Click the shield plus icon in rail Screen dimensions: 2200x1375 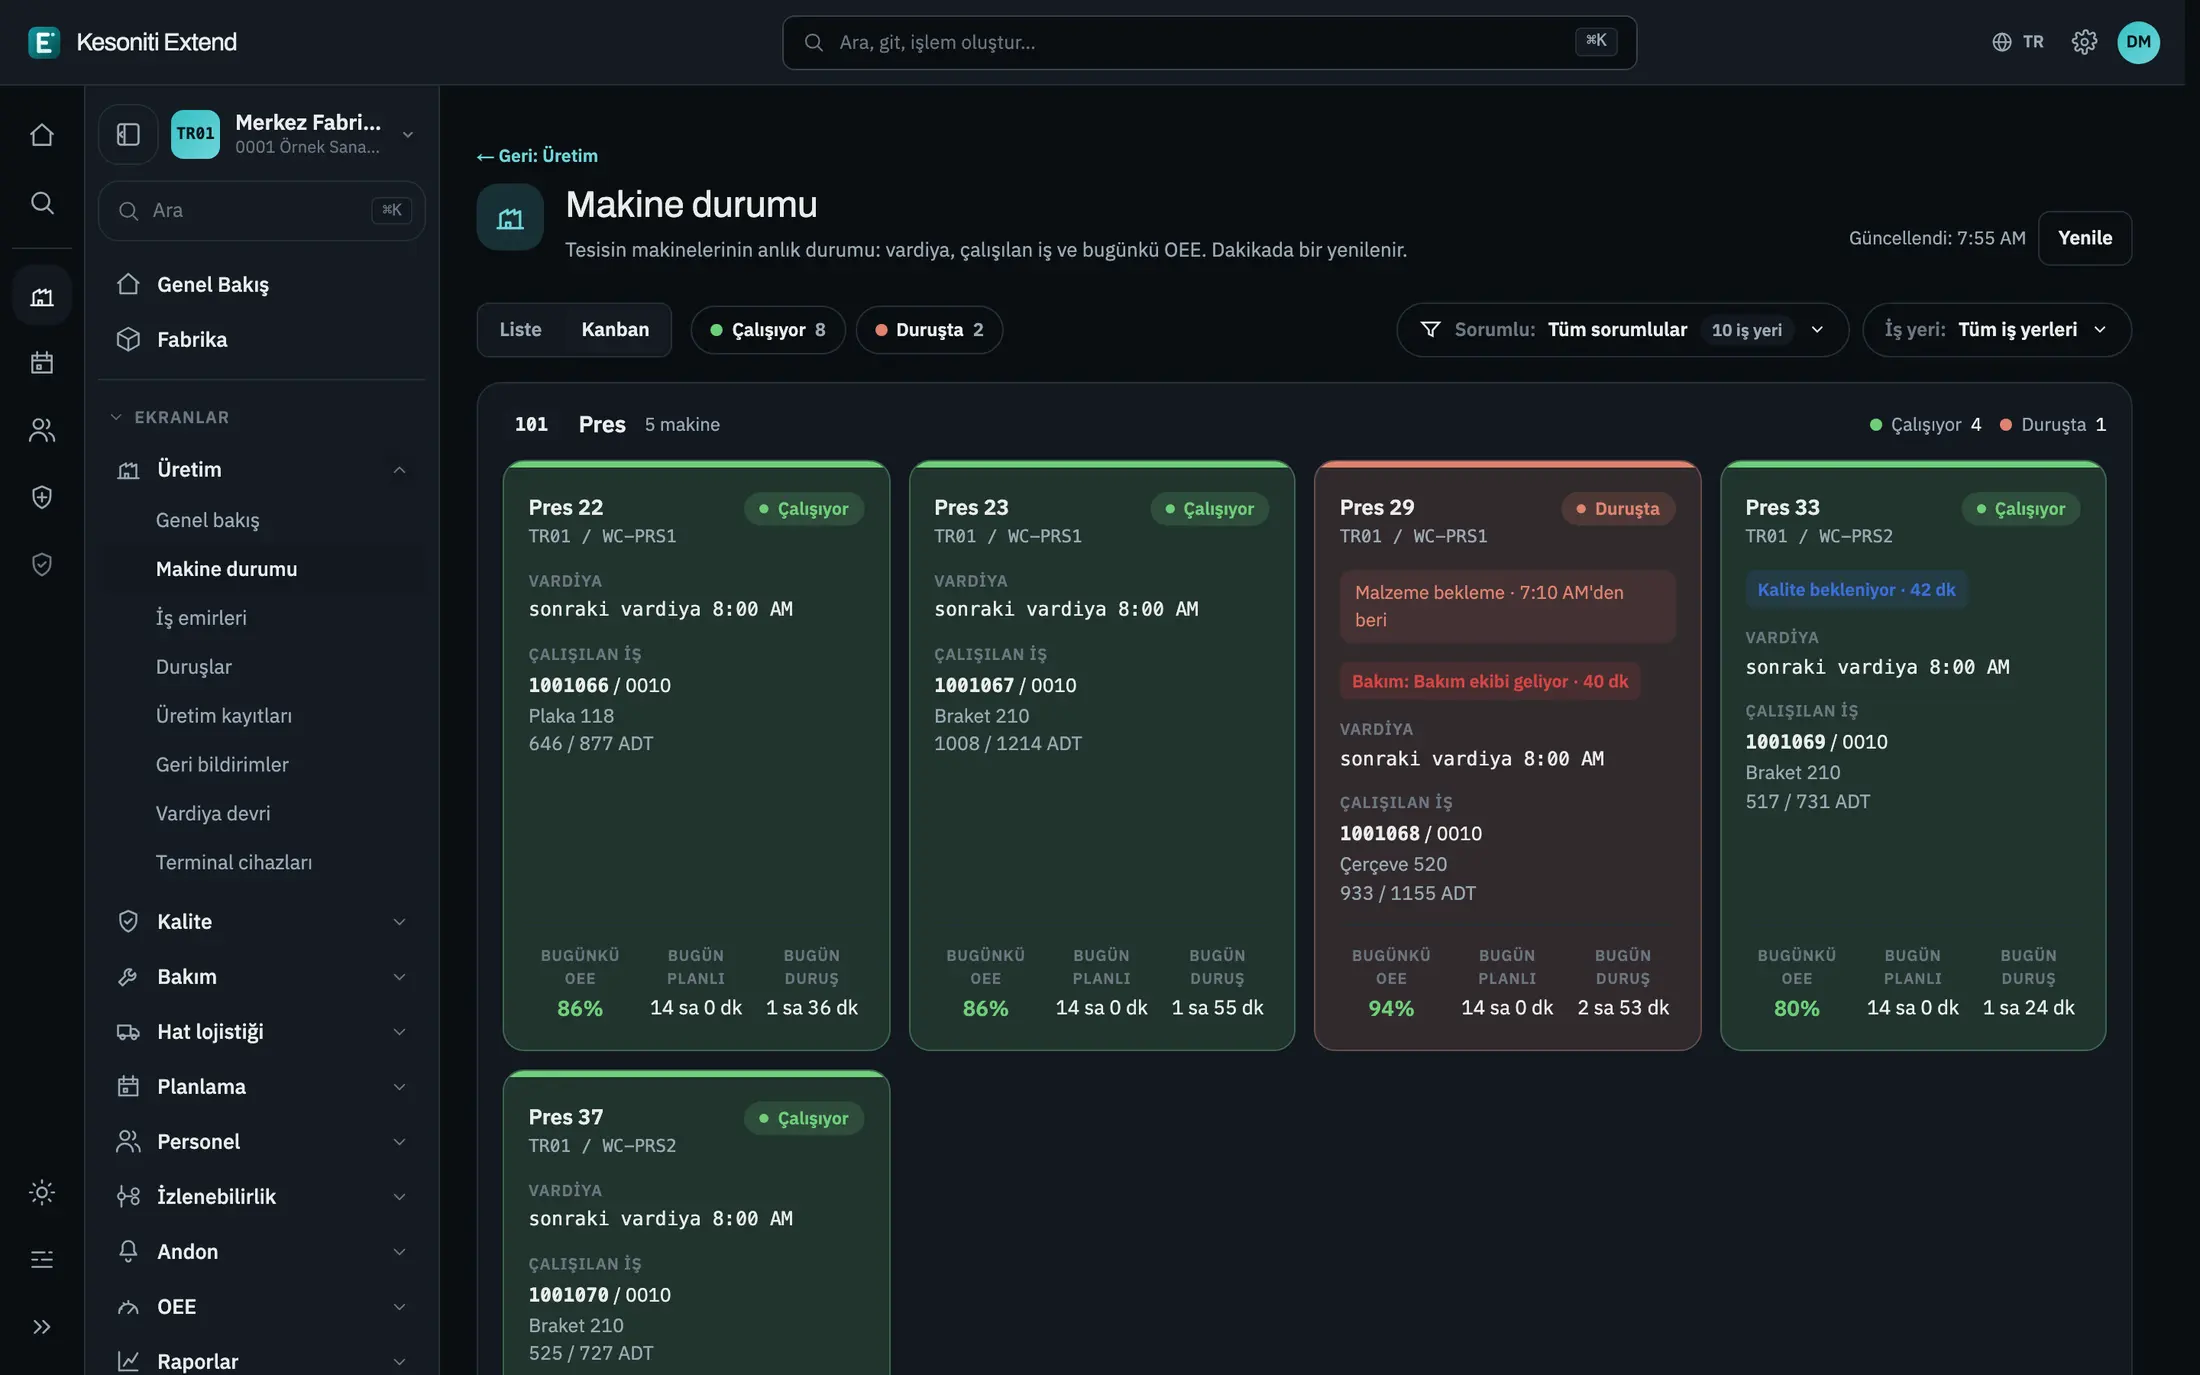click(42, 497)
